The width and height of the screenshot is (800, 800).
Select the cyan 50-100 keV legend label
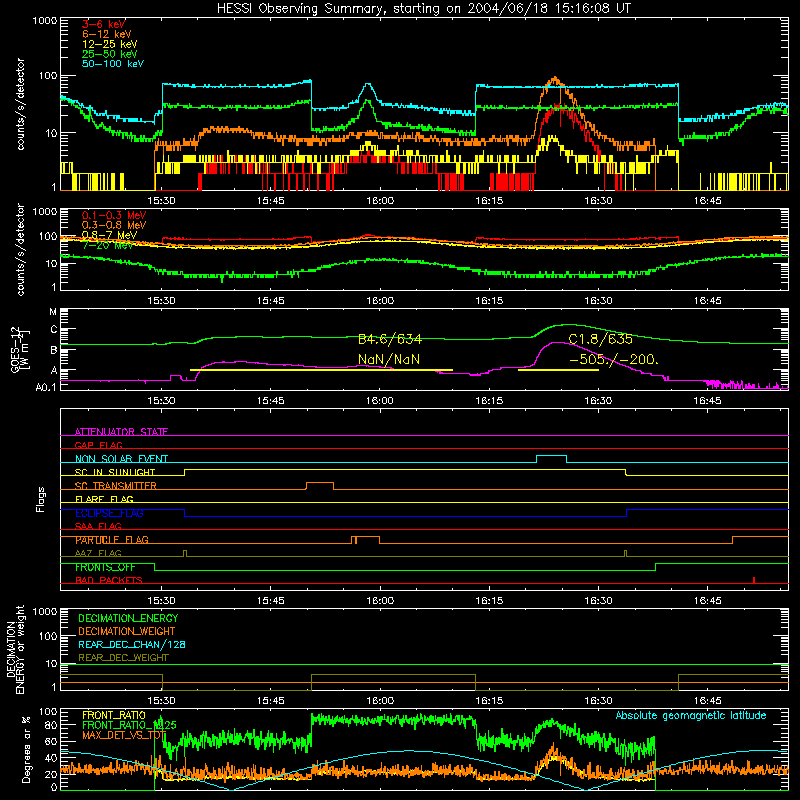[112, 64]
